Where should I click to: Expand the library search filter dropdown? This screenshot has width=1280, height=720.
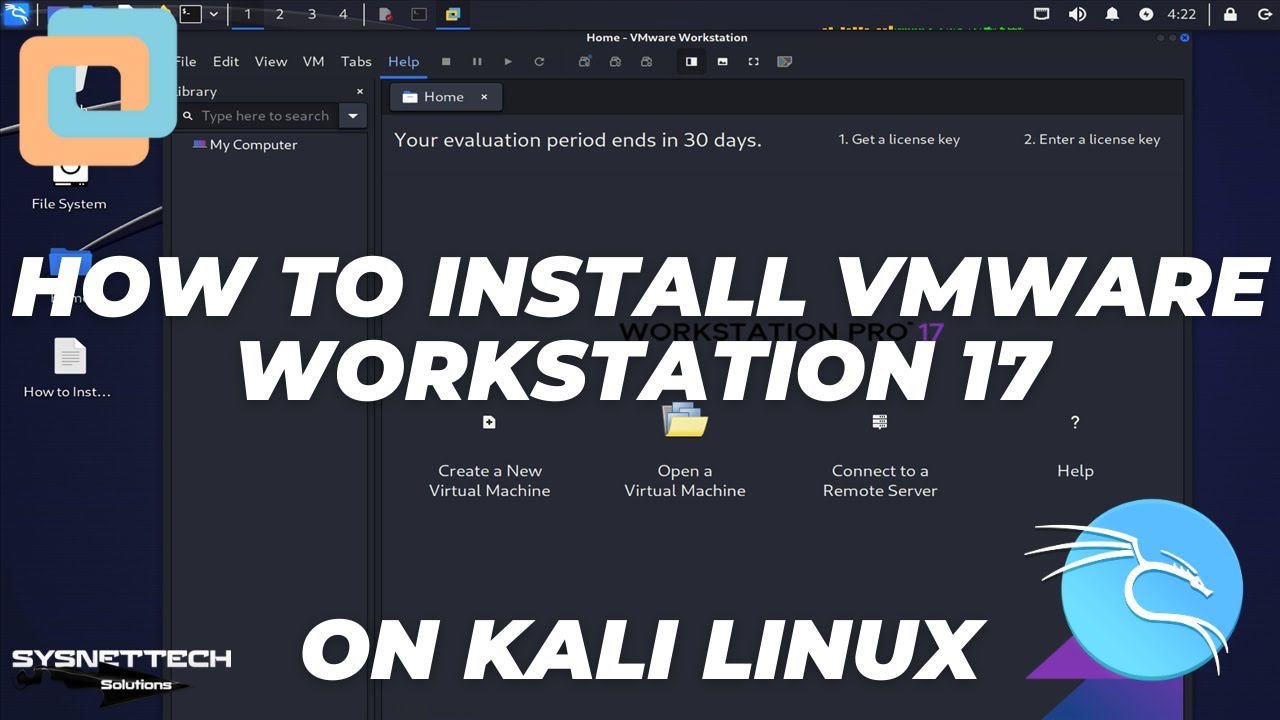click(352, 116)
